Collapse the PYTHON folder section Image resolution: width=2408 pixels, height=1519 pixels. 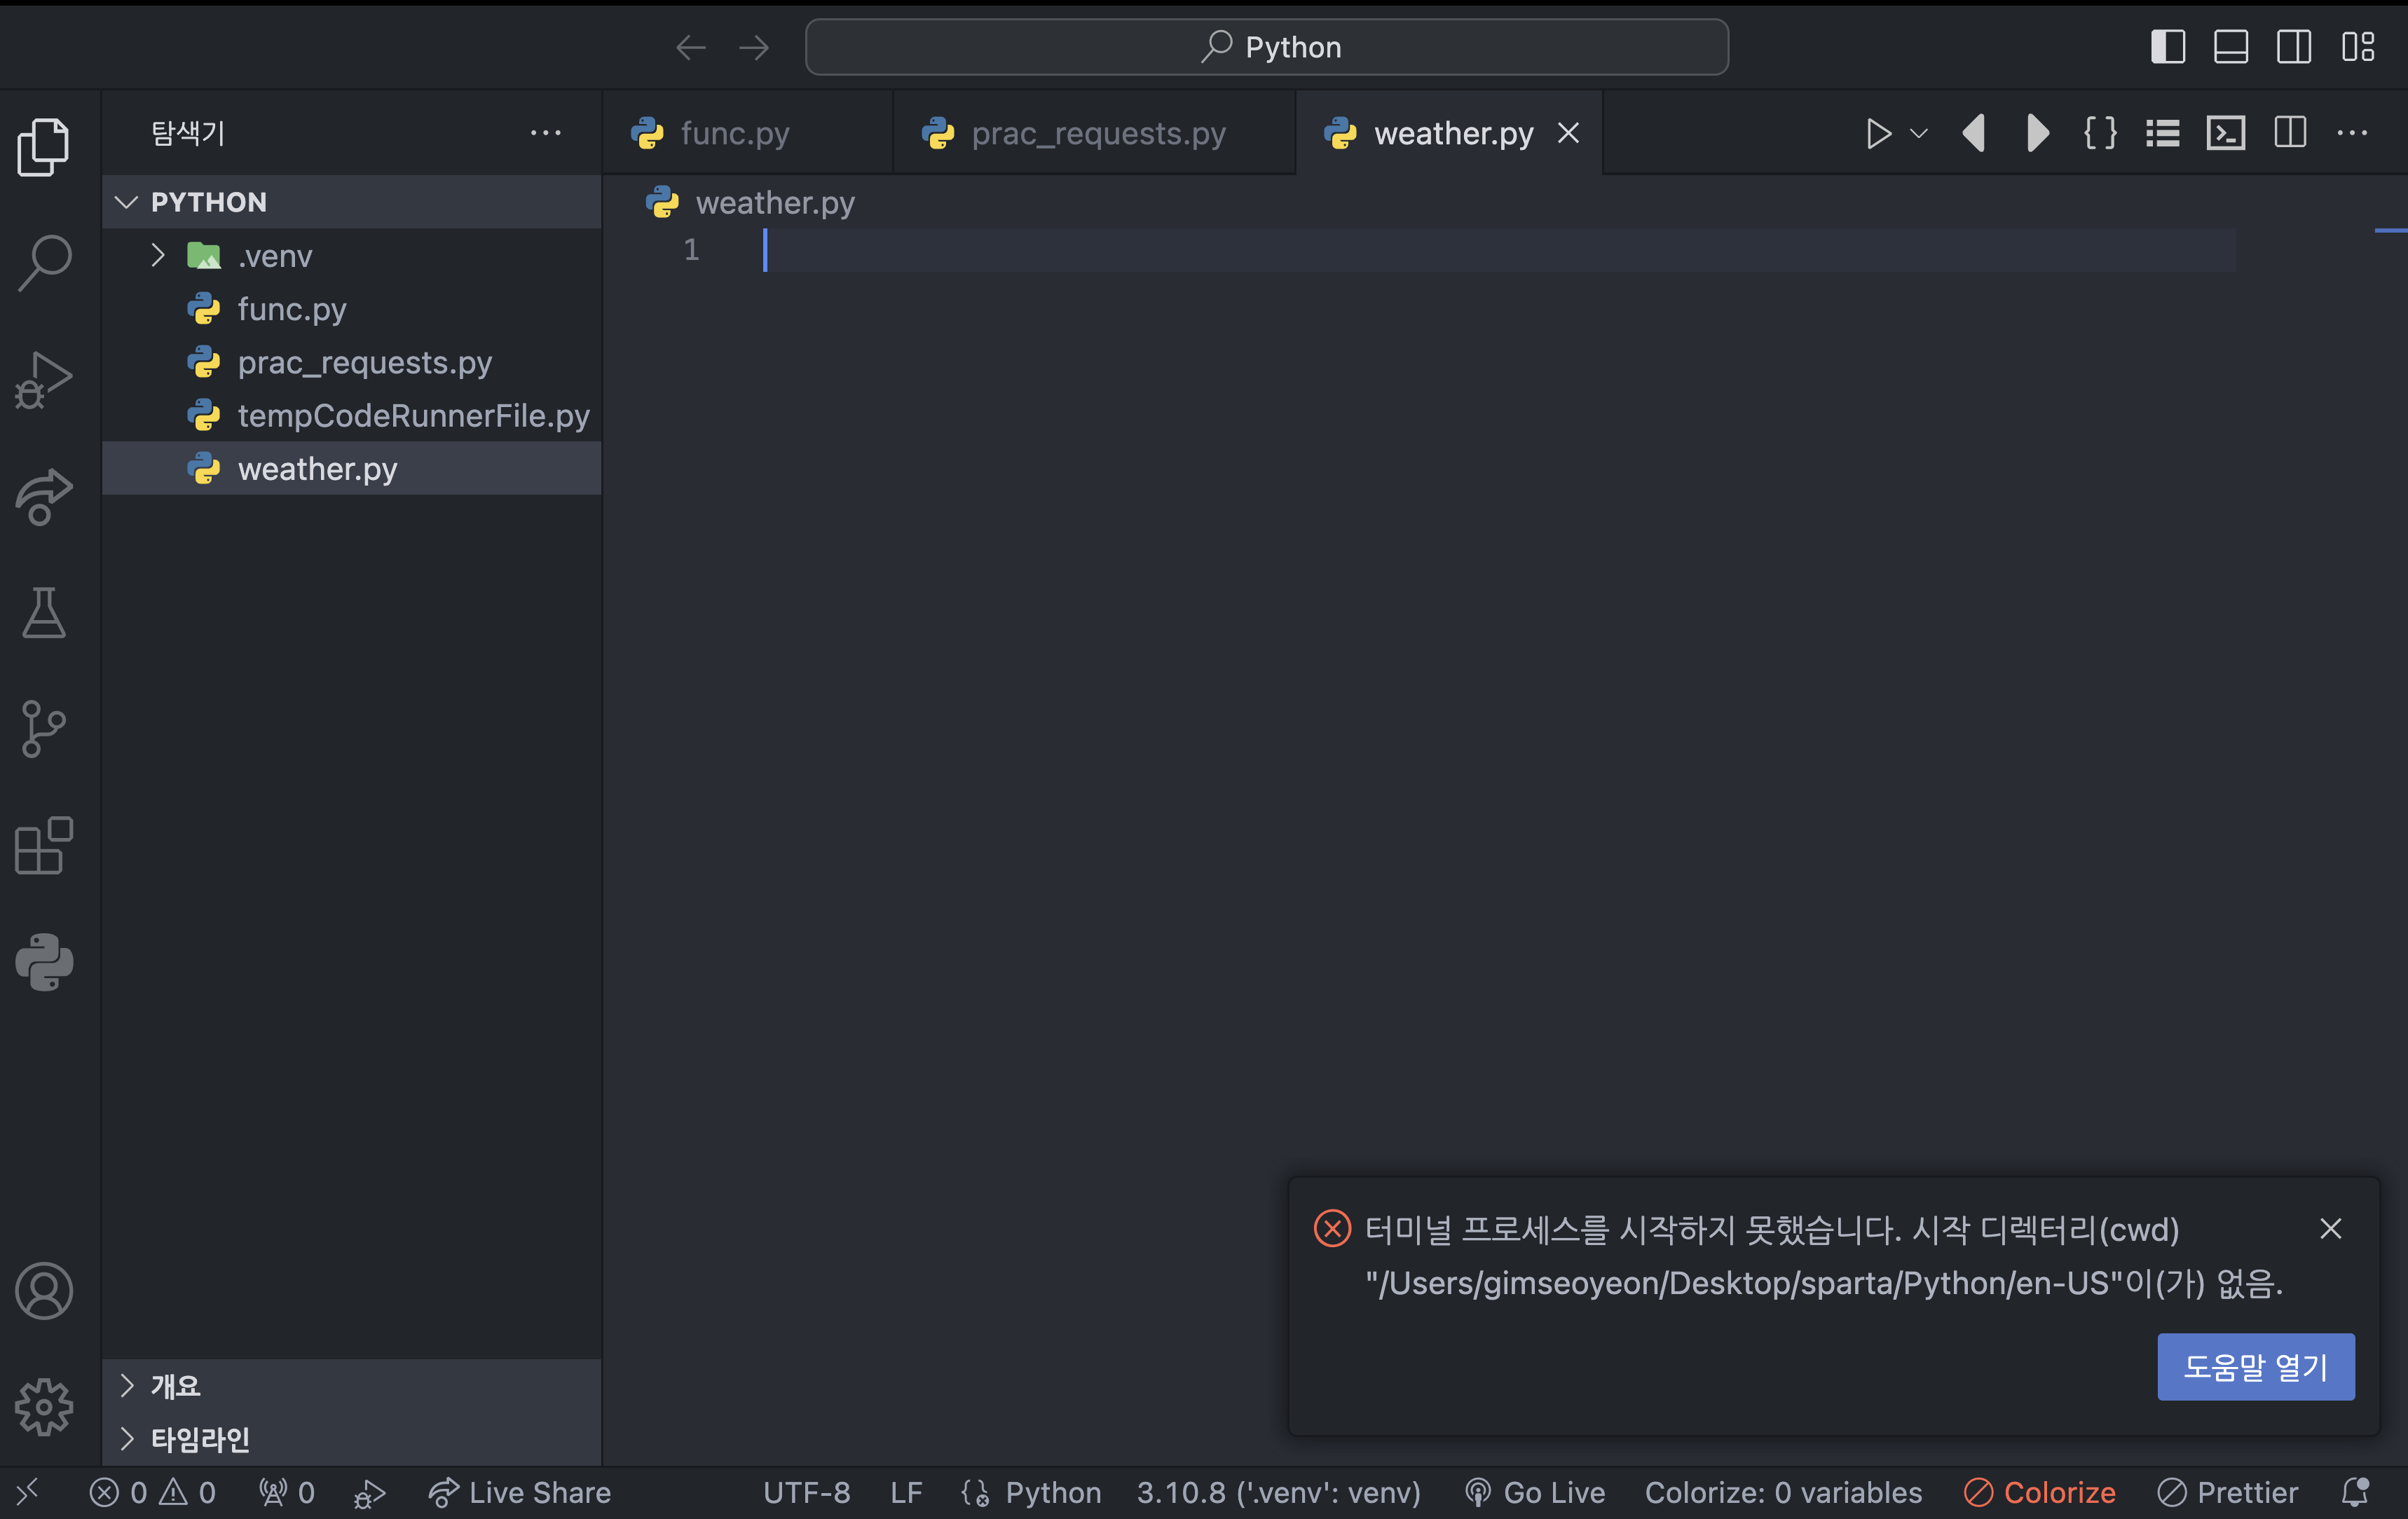coord(352,202)
